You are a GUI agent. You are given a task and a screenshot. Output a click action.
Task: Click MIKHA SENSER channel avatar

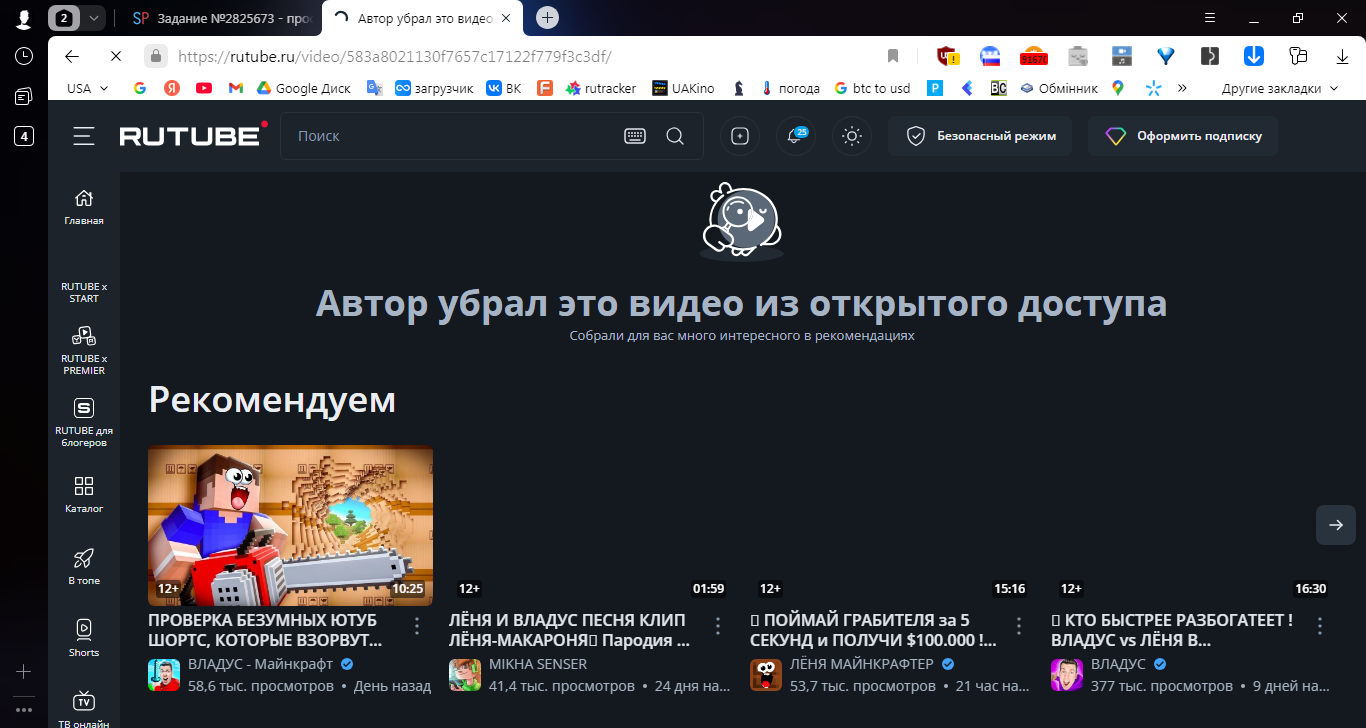pyautogui.click(x=465, y=675)
